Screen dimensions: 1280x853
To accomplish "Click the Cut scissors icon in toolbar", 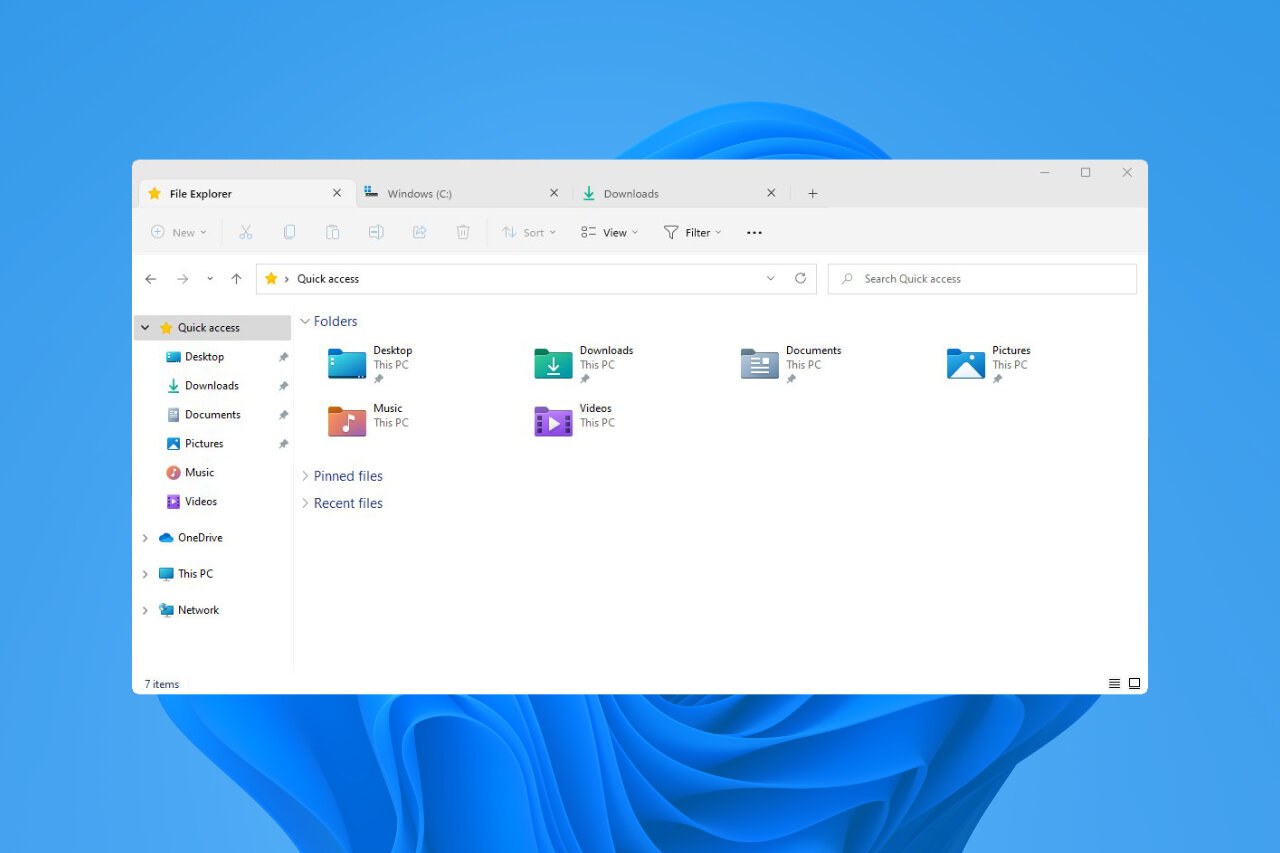I will 245,232.
